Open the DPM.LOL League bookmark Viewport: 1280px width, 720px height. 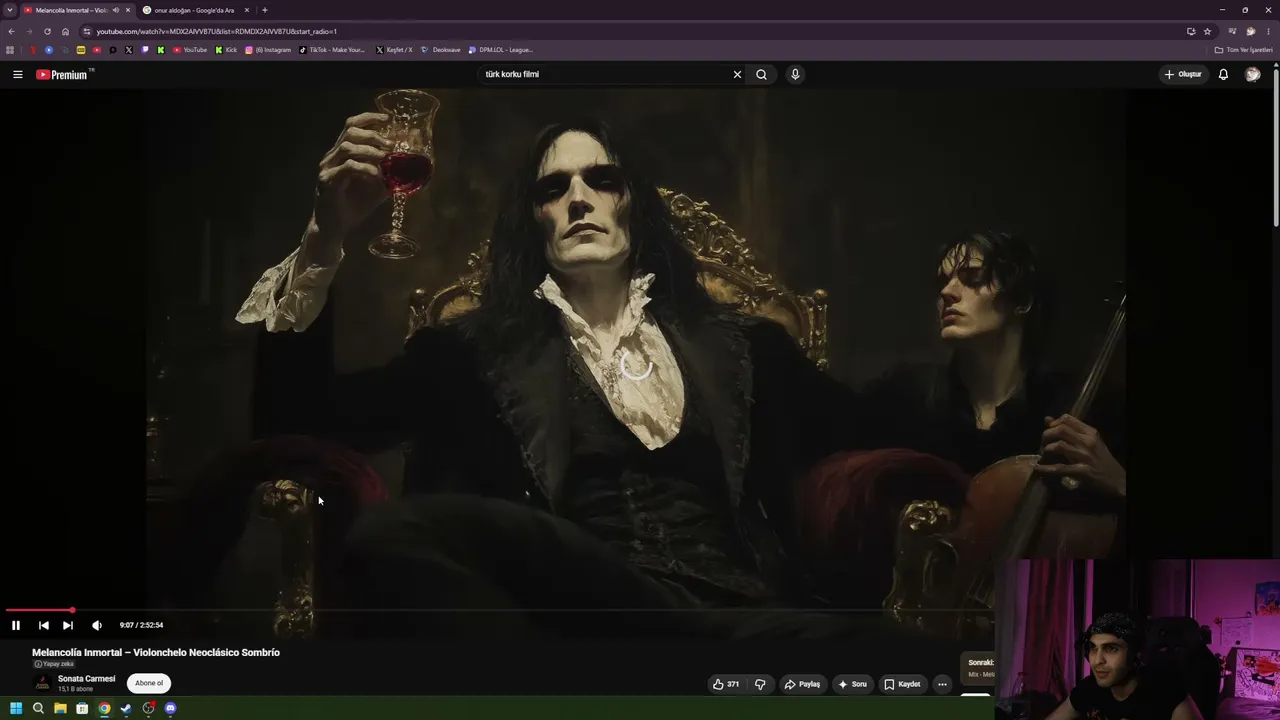[x=501, y=50]
